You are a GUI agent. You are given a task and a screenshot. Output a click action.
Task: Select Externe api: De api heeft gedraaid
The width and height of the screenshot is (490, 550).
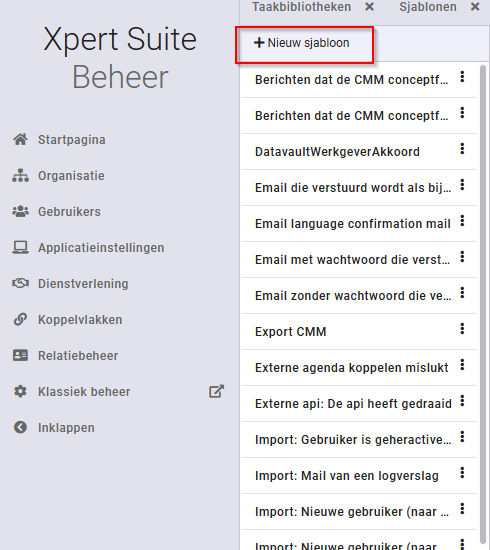point(353,404)
